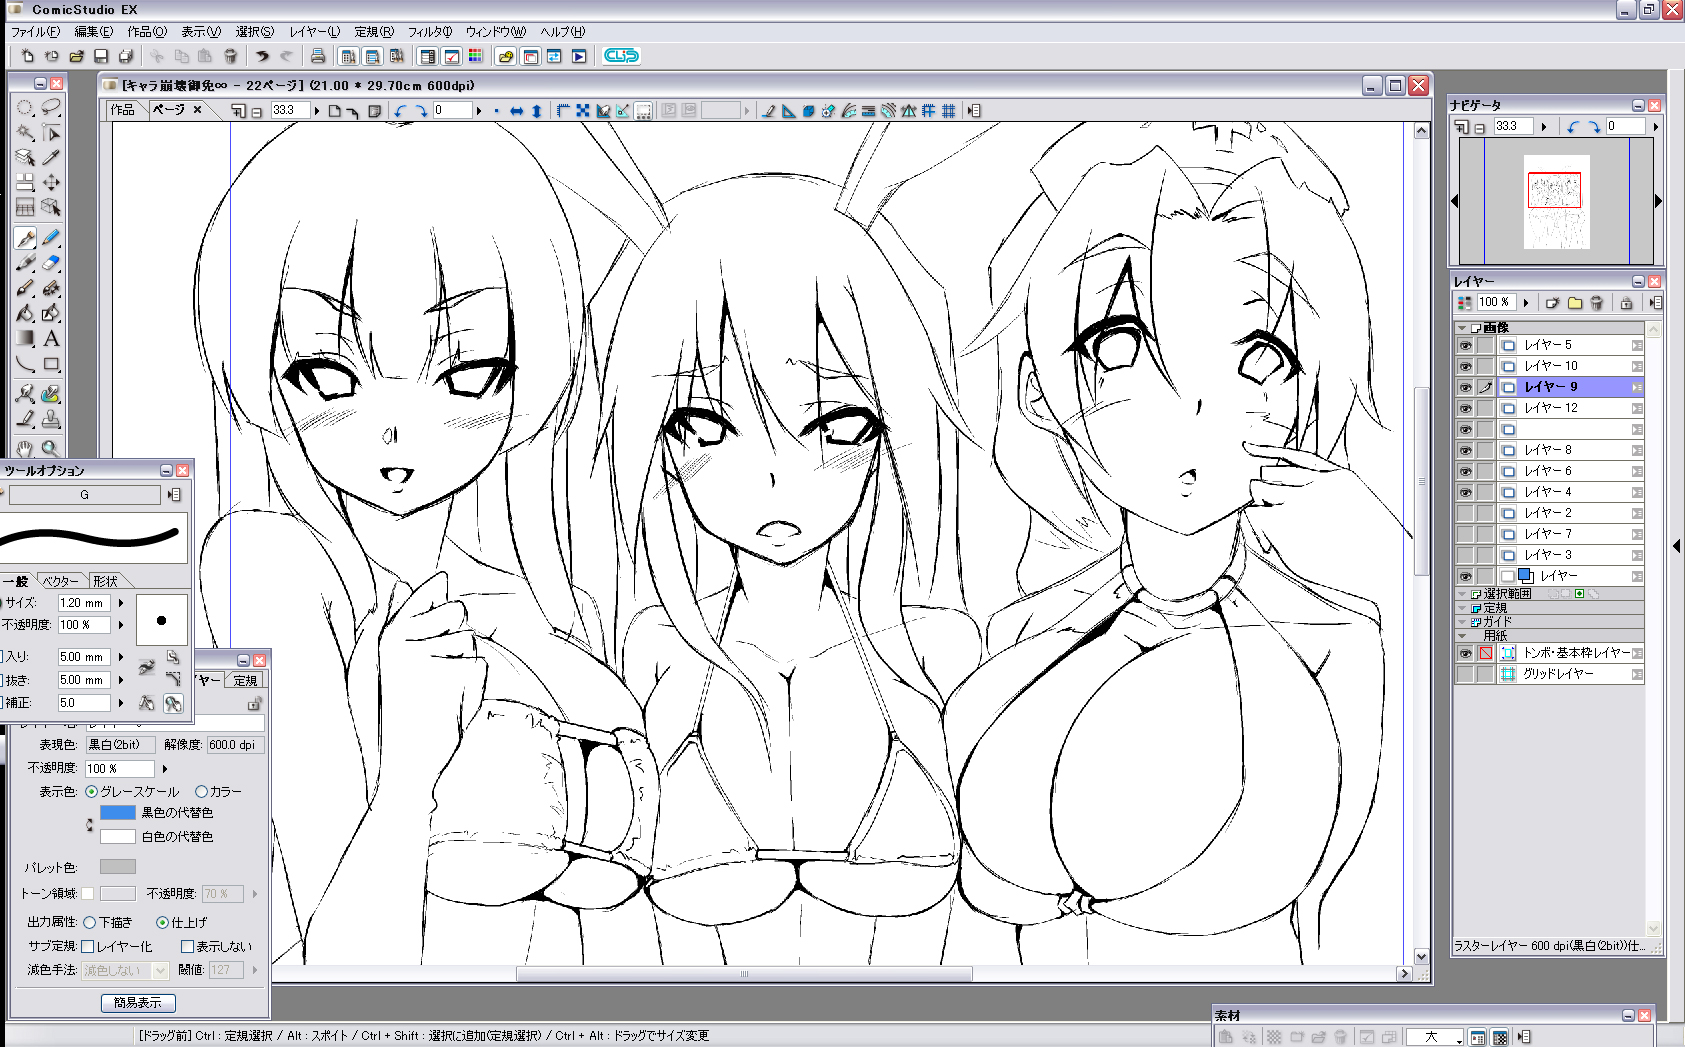The image size is (1685, 1047).
Task: Hide the トンボ・基本枠レイヤー layer
Action: point(1465,653)
